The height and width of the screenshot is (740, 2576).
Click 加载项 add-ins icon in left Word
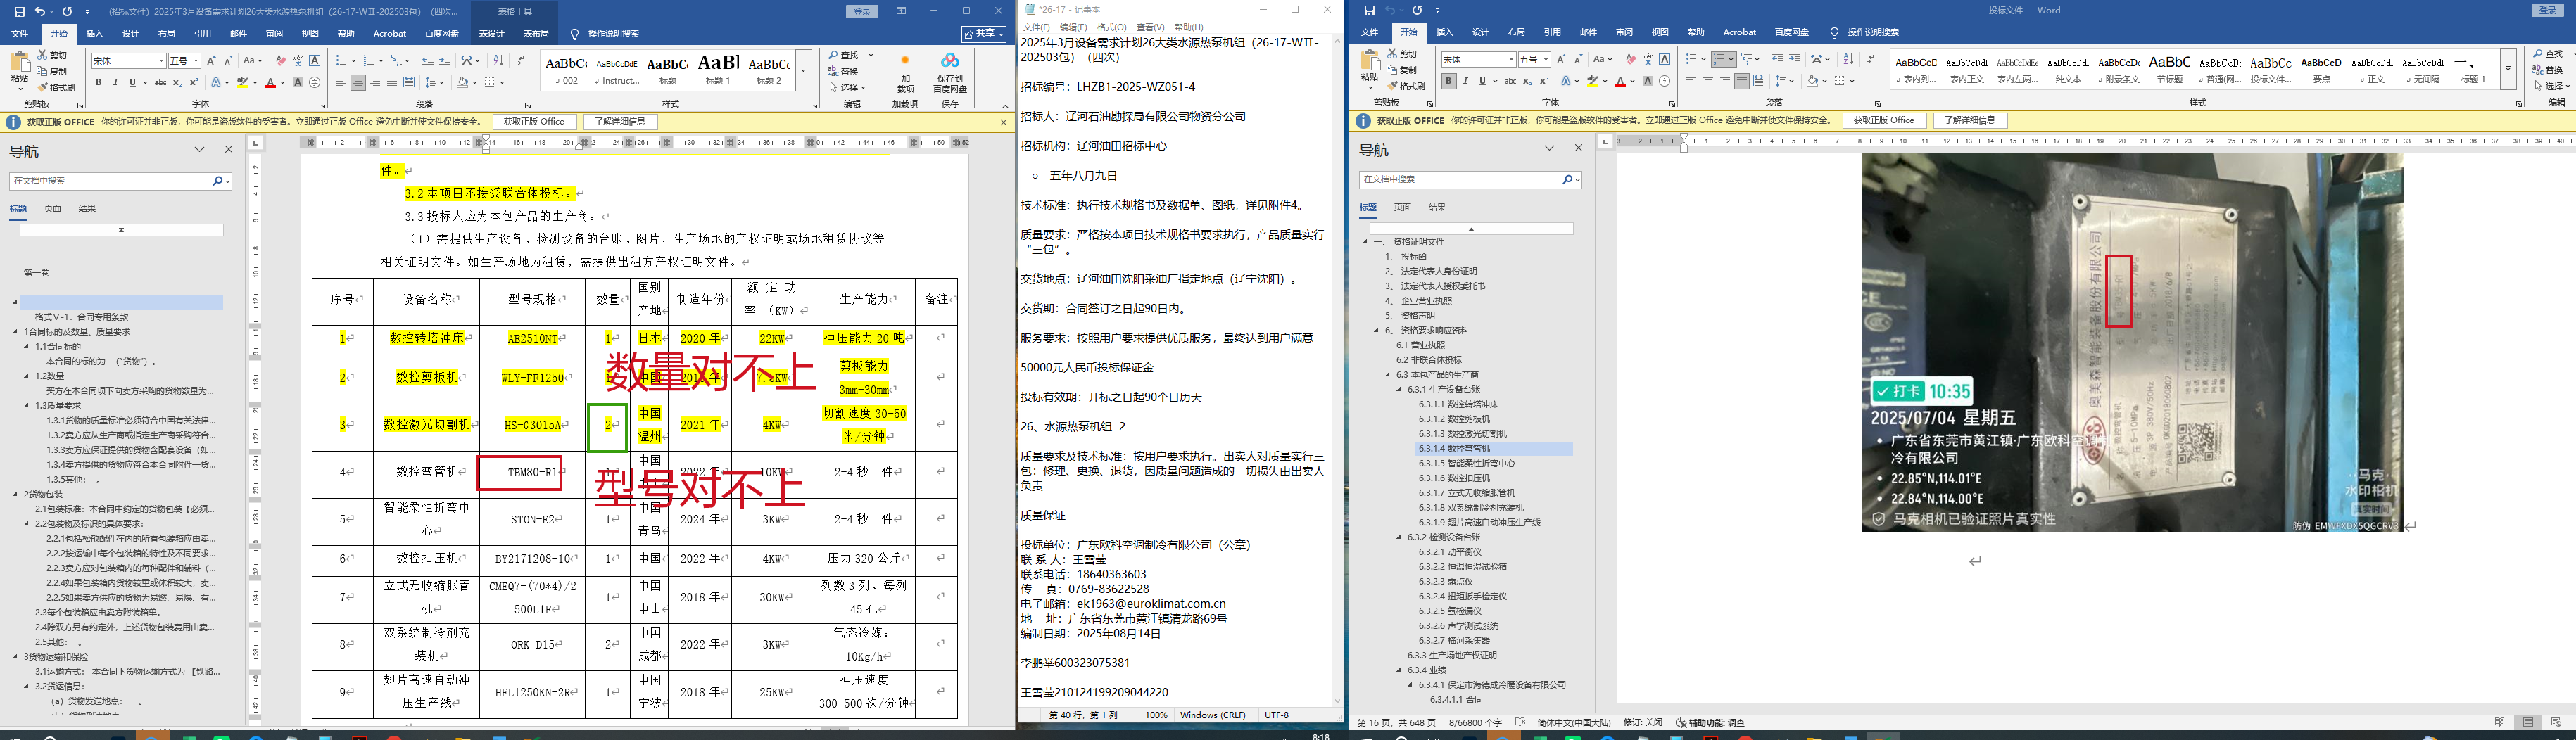905,73
